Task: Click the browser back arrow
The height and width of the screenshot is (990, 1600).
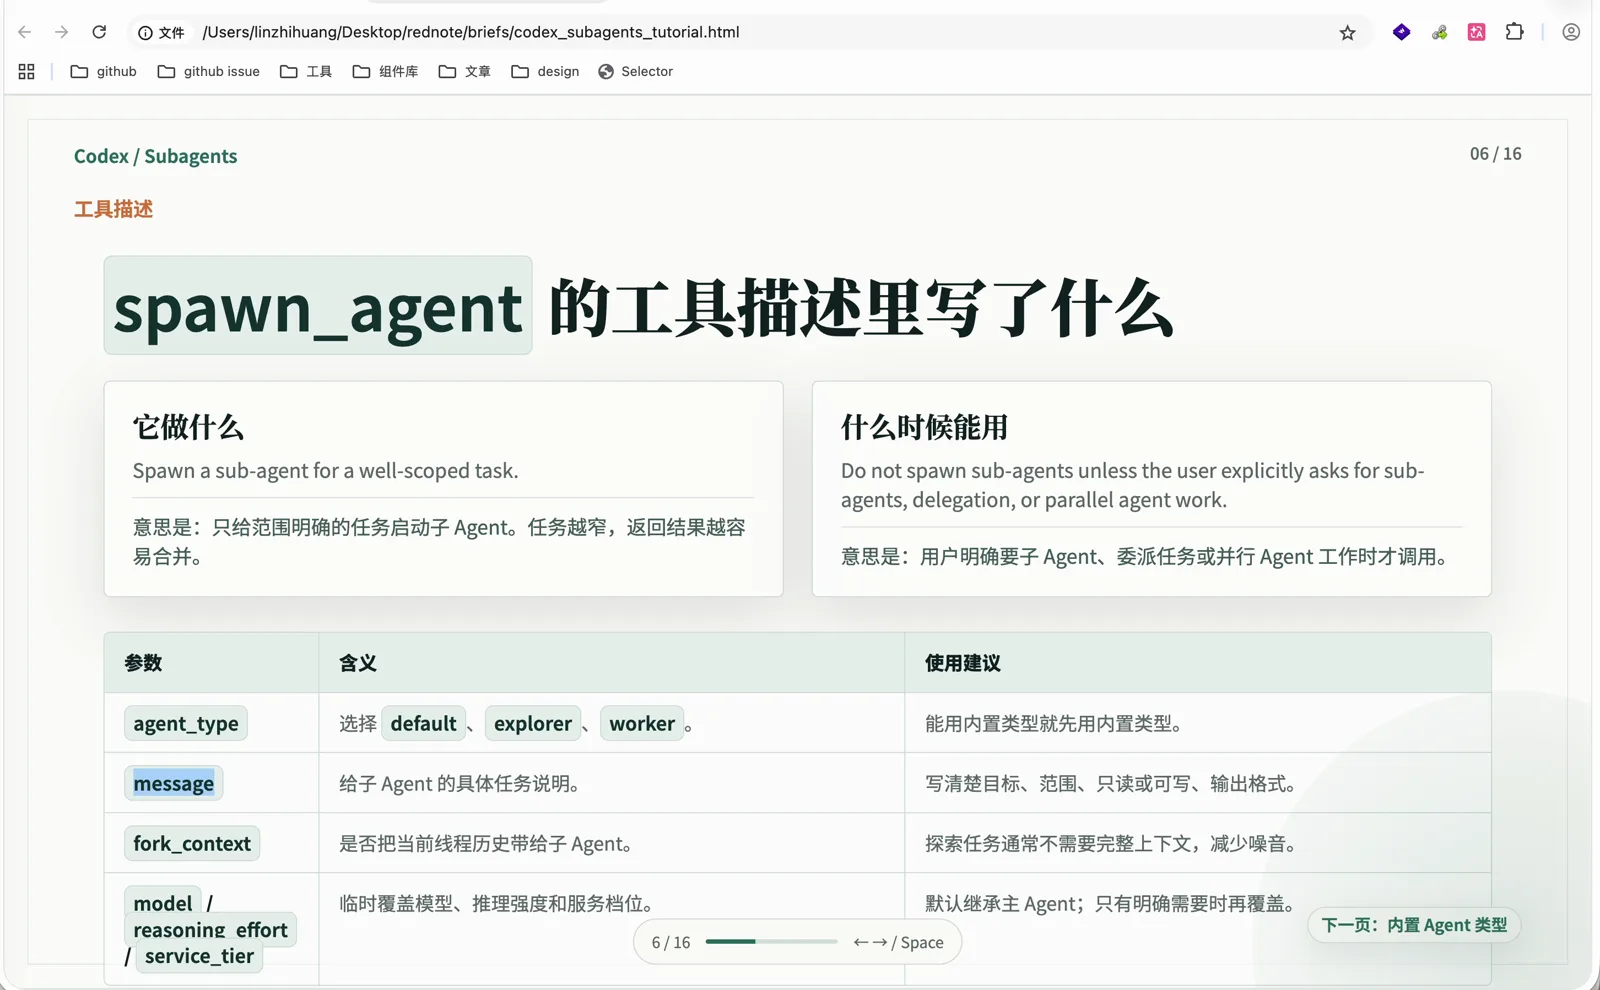Action: tap(25, 32)
